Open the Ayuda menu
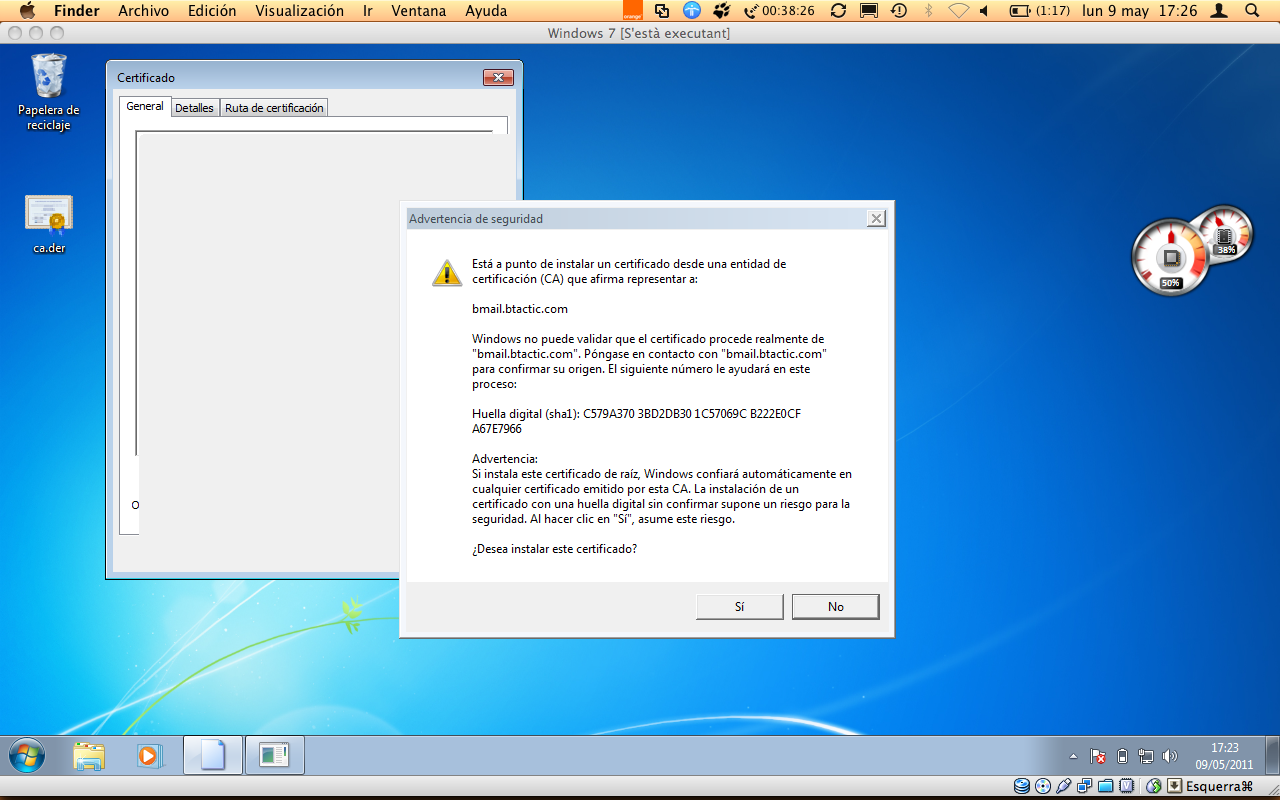1280x800 pixels. 486,11
